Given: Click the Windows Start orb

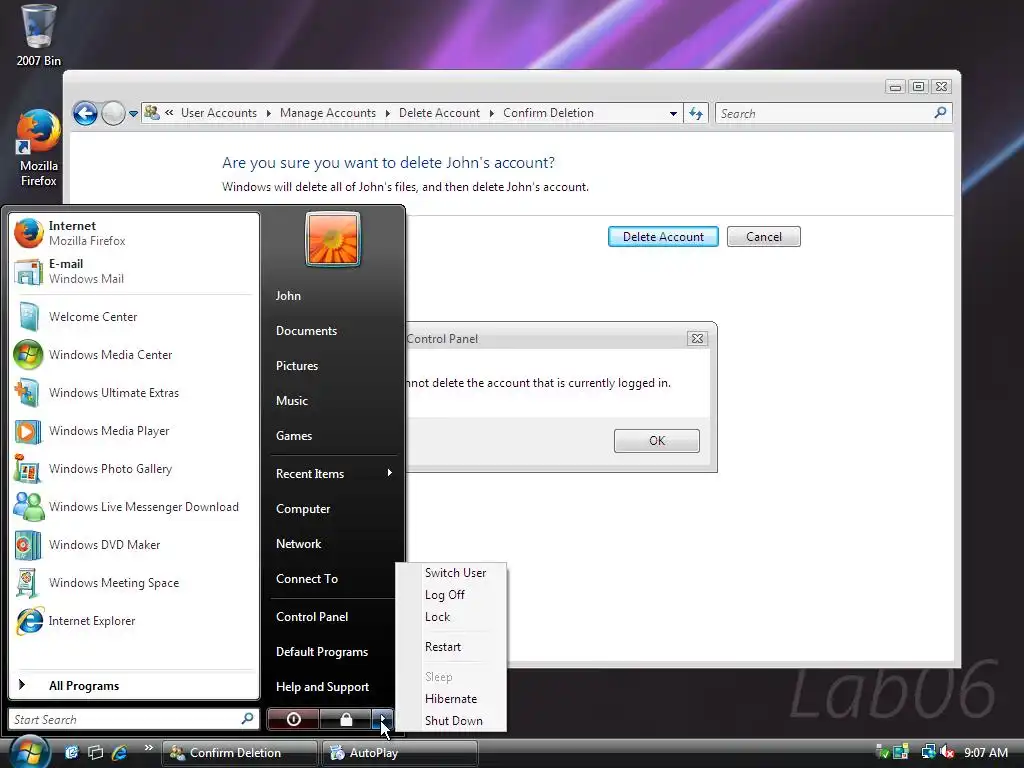Looking at the screenshot, I should point(29,752).
